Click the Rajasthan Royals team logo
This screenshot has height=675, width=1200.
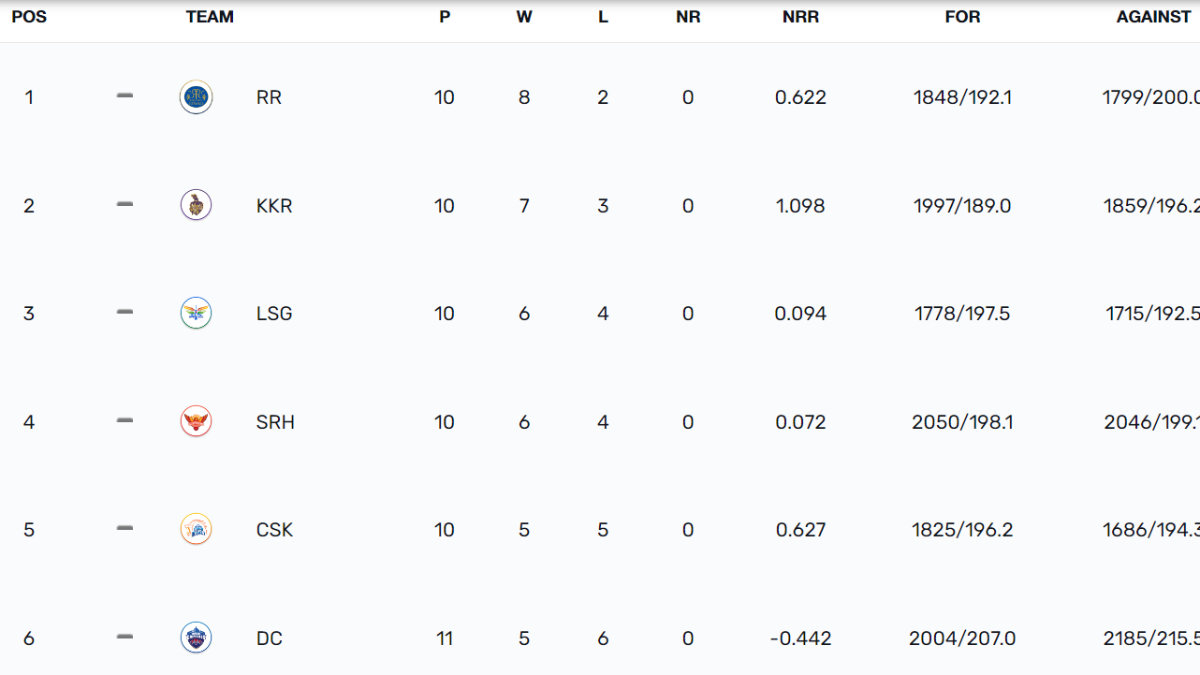point(196,97)
